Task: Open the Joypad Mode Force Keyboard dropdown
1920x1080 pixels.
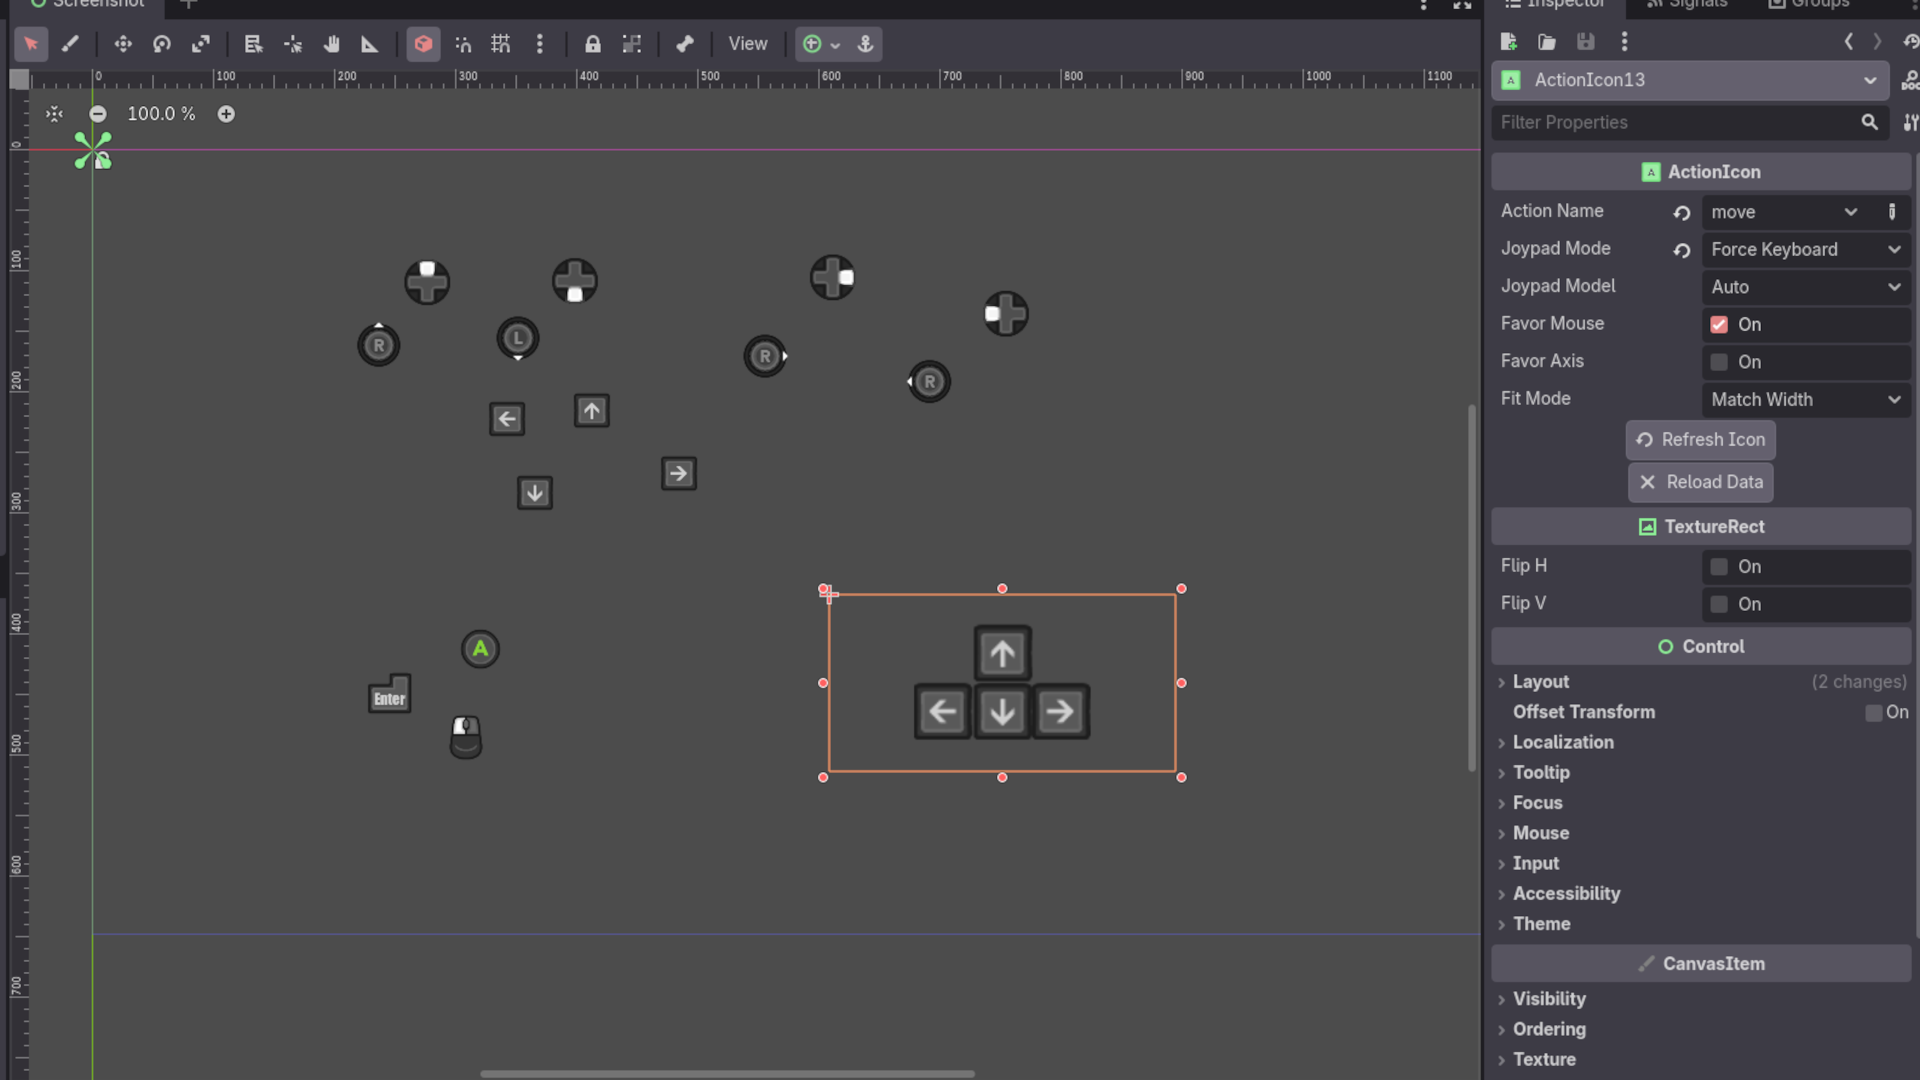Action: pyautogui.click(x=1806, y=249)
